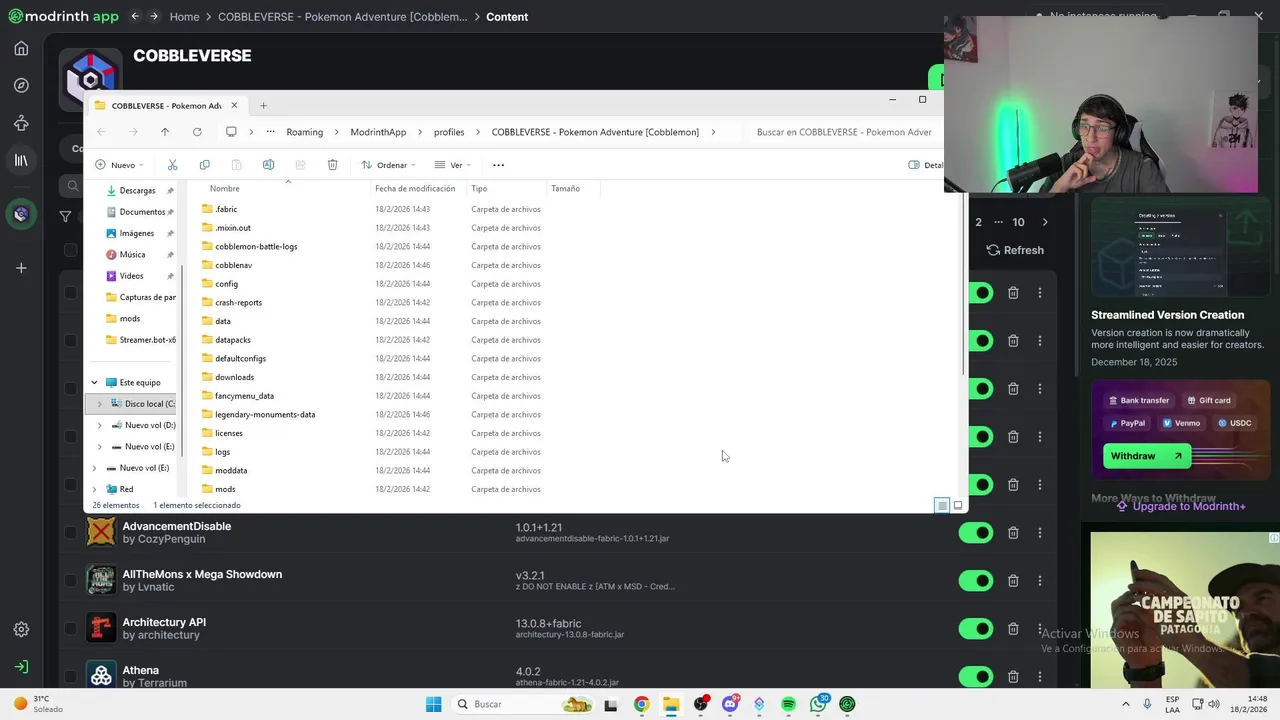
Task: Click Rename icon in Explorer toolbar
Action: (268, 165)
